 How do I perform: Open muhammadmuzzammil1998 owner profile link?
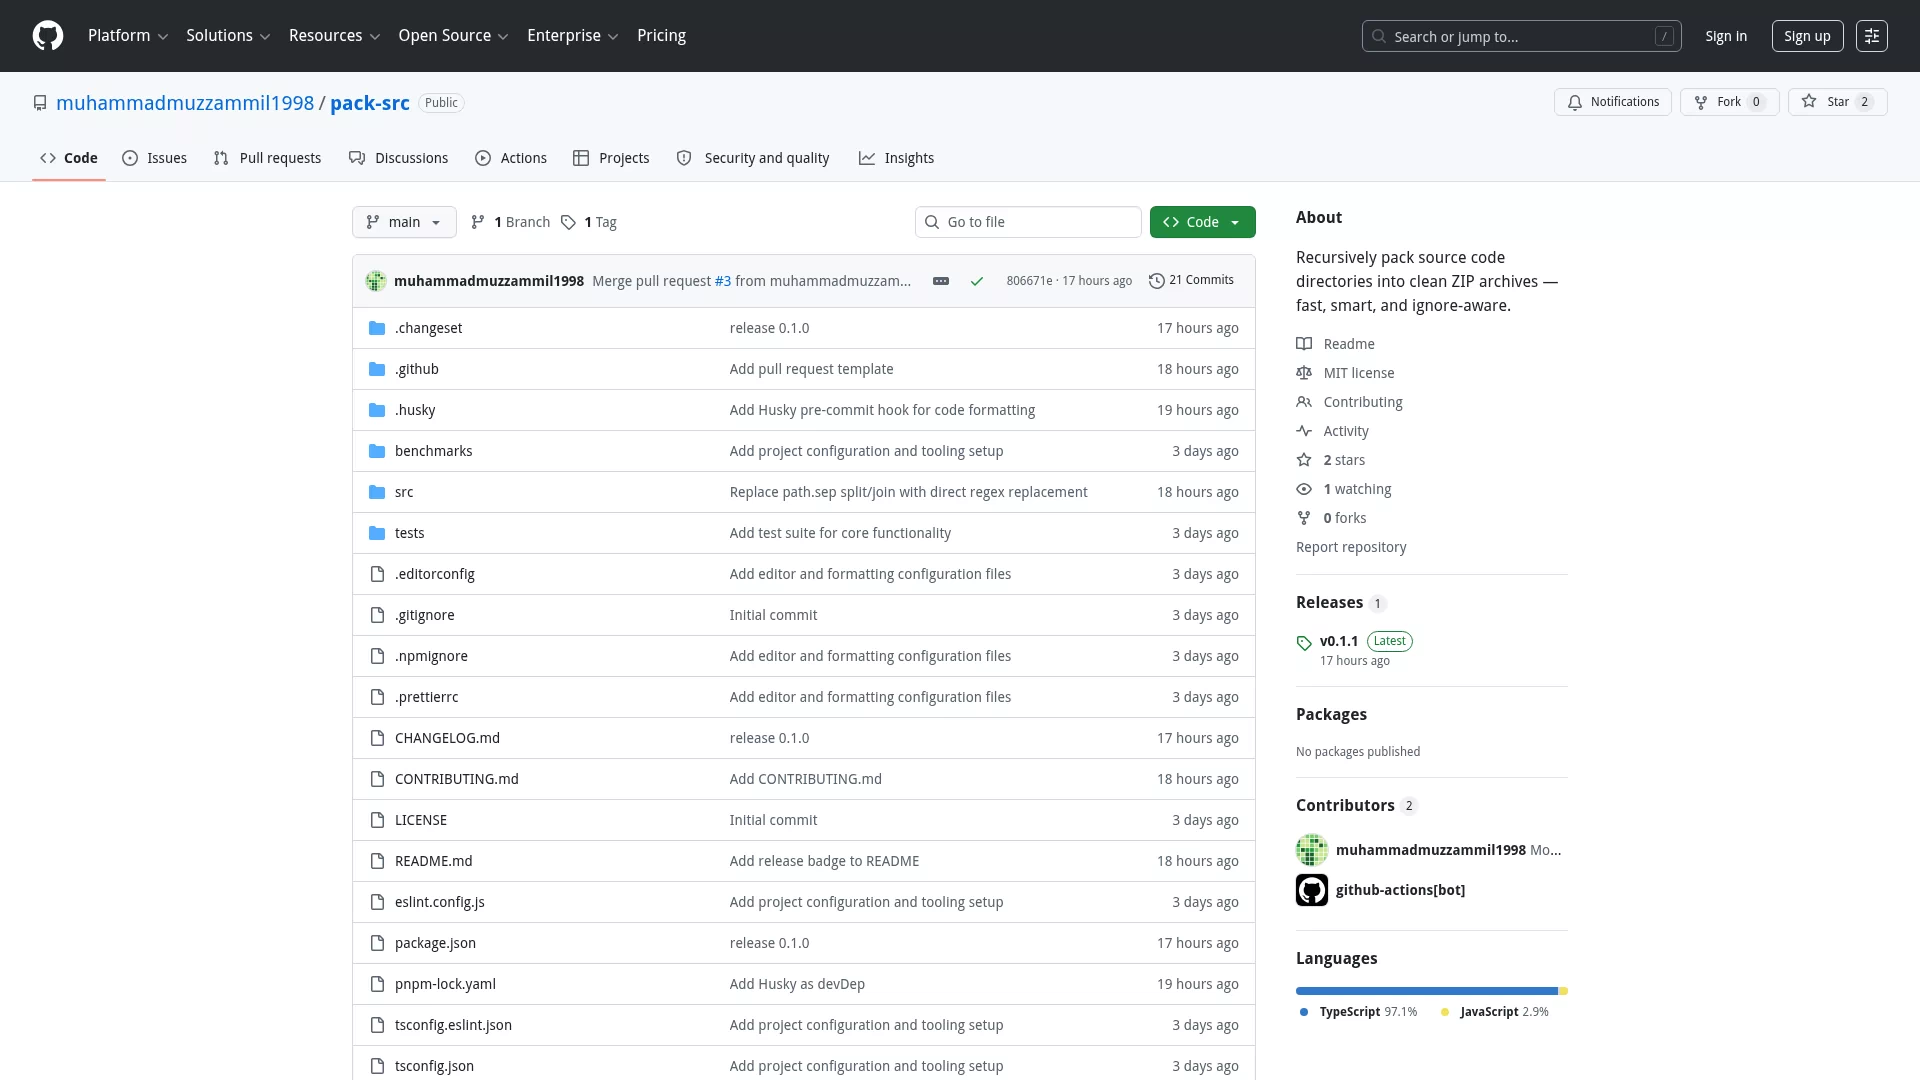(185, 103)
